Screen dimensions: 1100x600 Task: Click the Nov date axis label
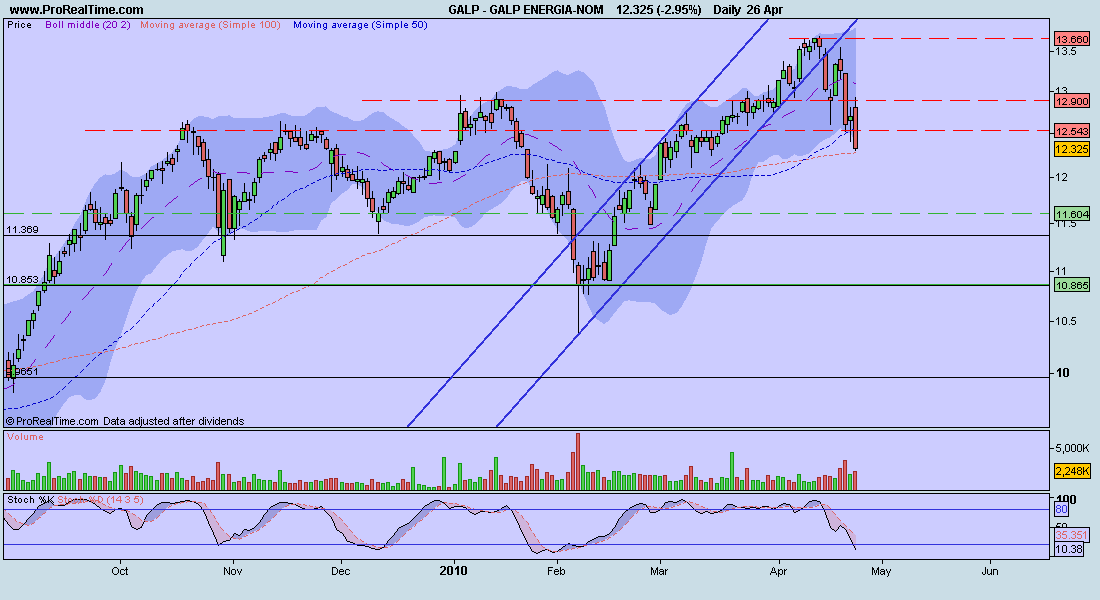click(x=232, y=571)
